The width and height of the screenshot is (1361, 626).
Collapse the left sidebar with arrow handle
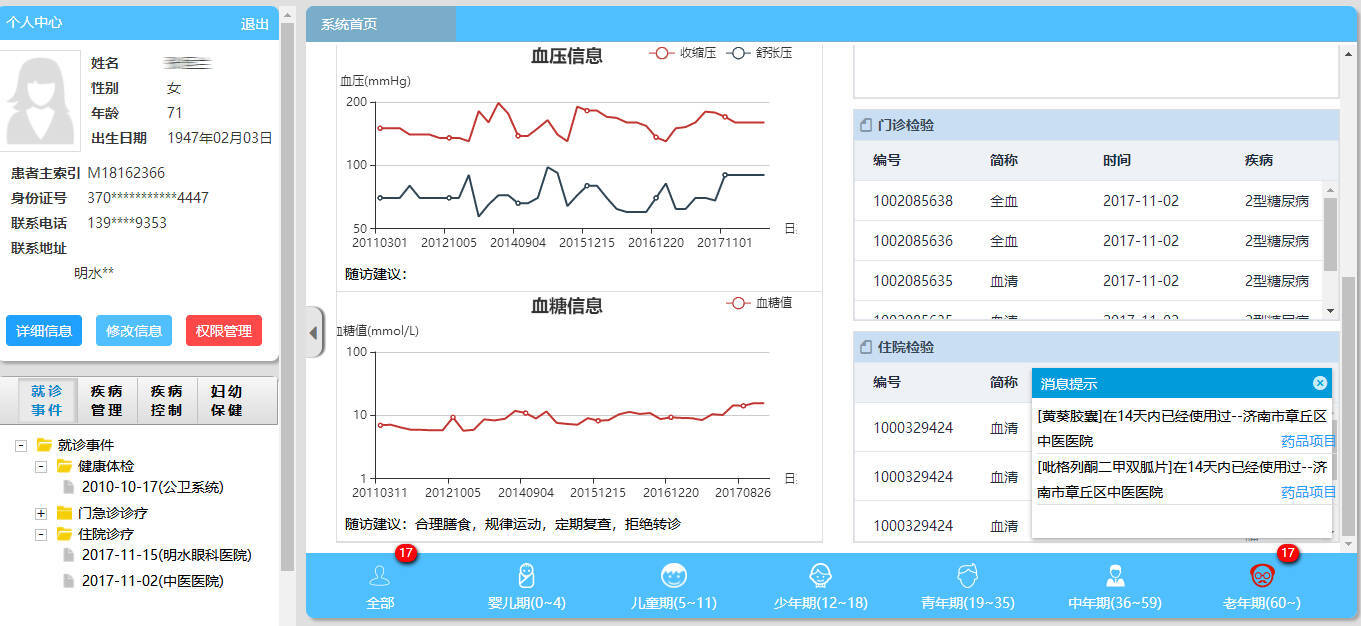[314, 332]
